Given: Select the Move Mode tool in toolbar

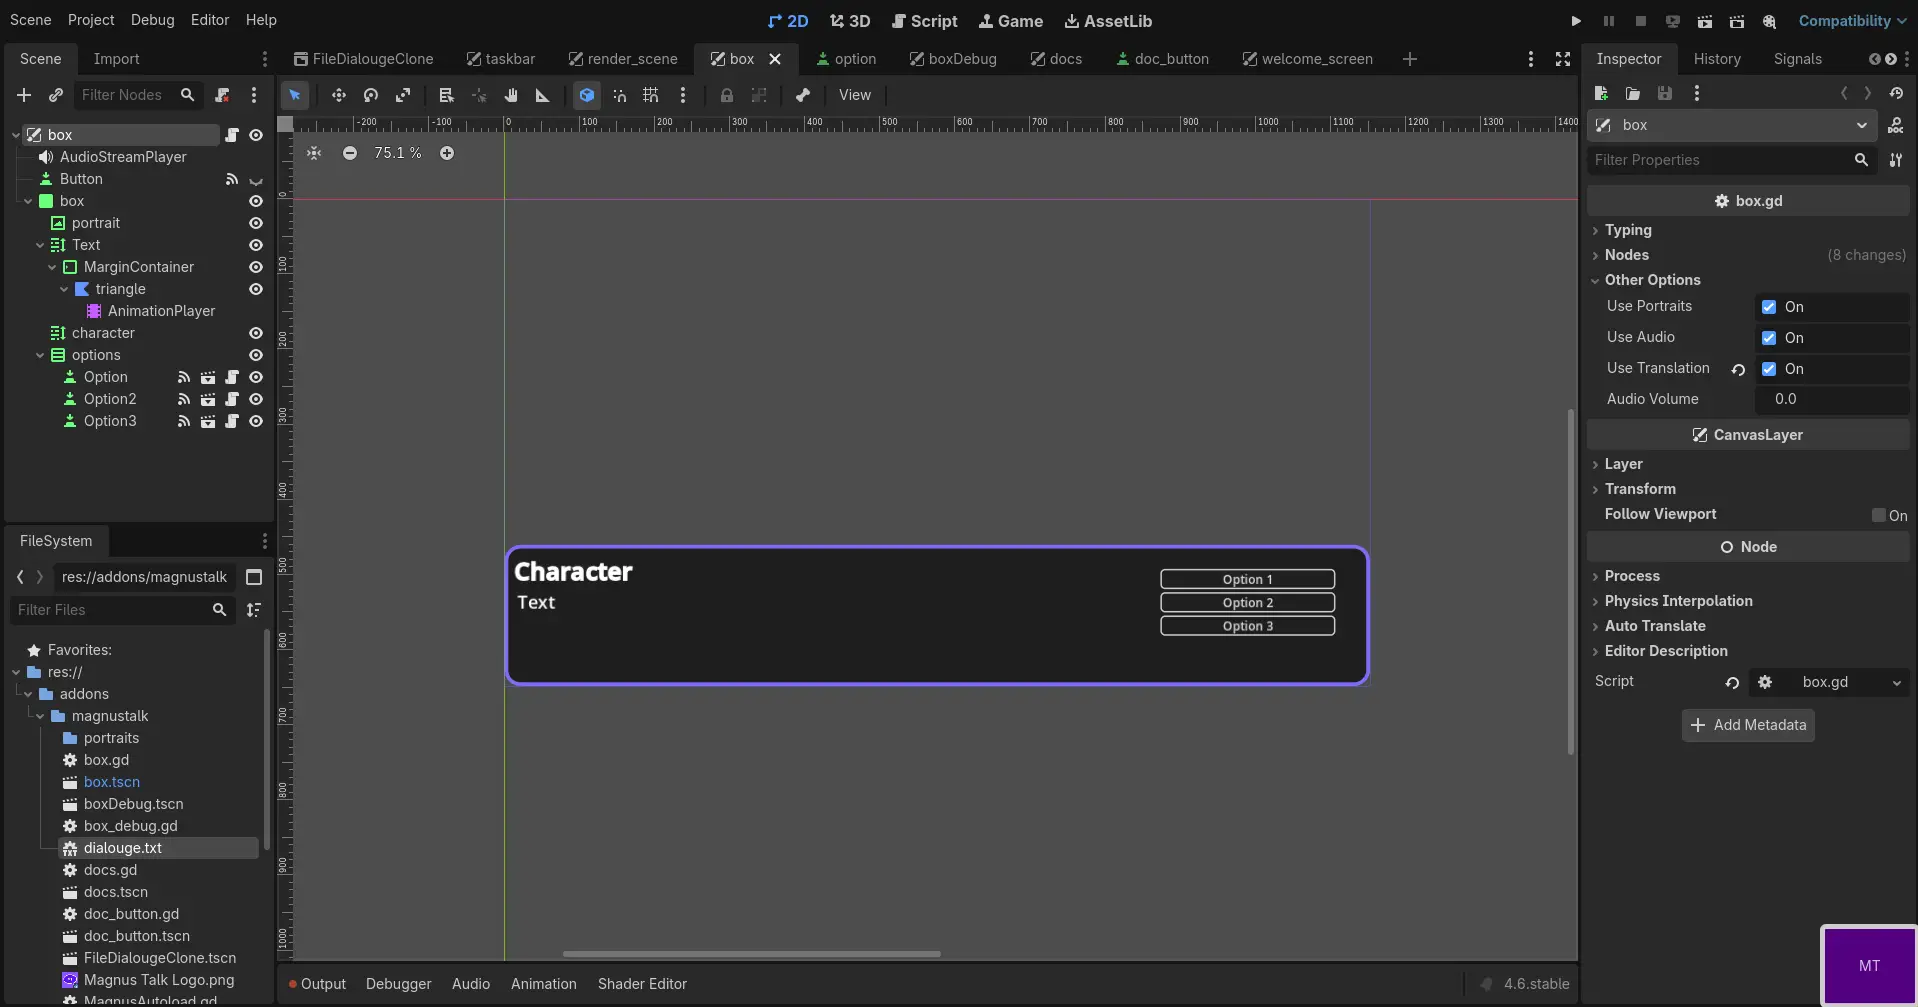Looking at the screenshot, I should (339, 95).
